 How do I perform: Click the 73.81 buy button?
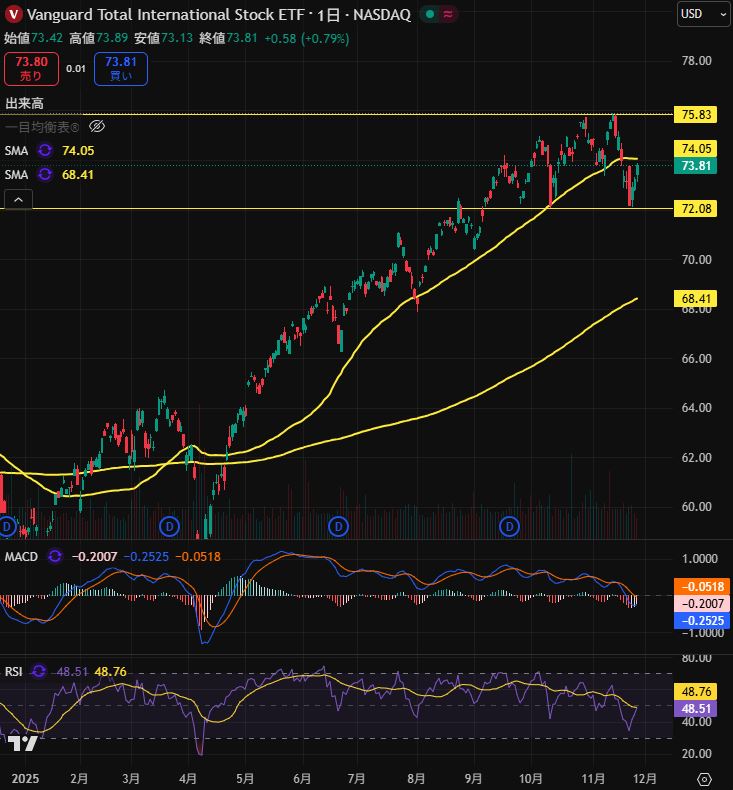[121, 68]
